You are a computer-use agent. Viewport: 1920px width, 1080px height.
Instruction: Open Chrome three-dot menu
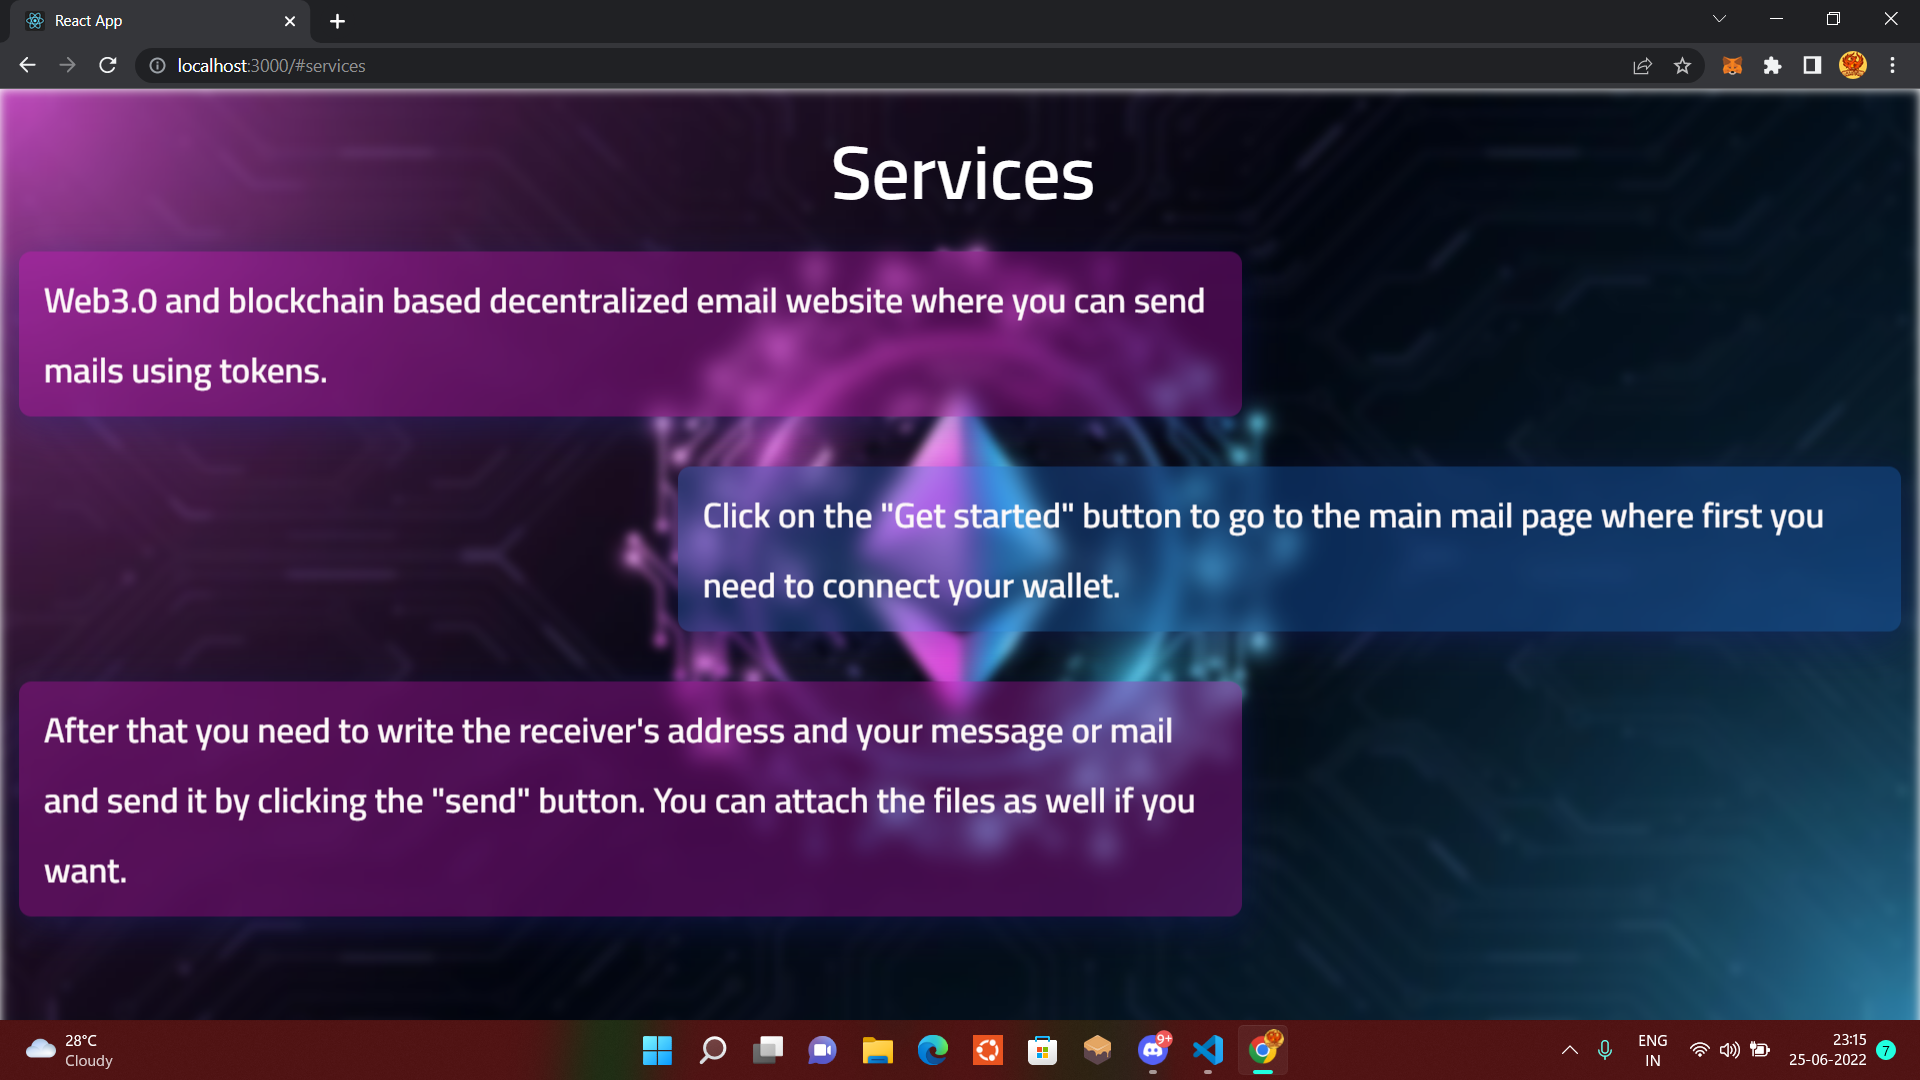click(x=1892, y=66)
